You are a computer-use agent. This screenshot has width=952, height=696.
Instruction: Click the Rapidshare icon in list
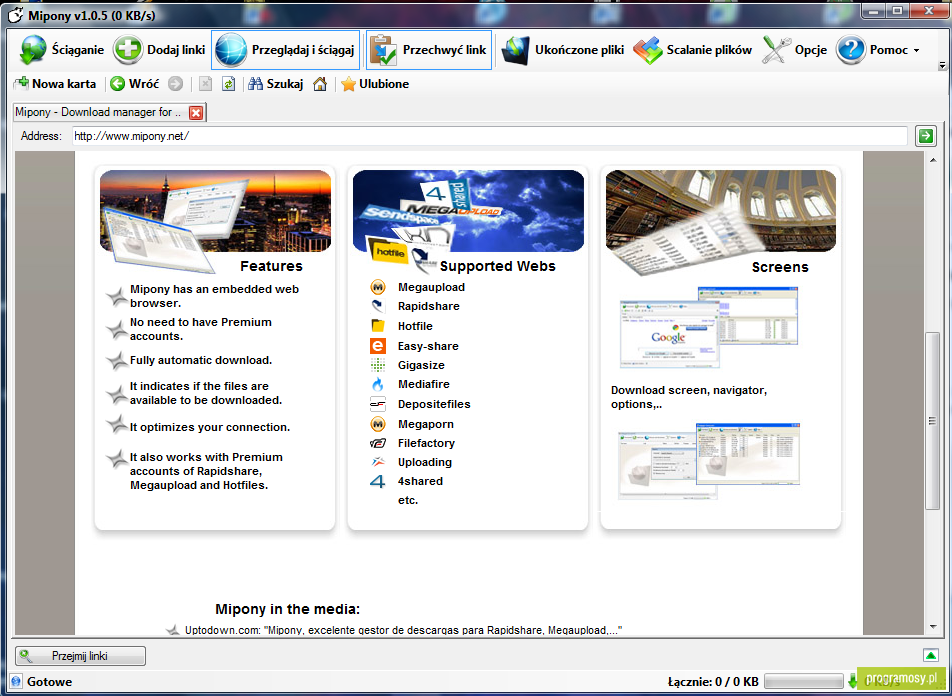point(378,306)
